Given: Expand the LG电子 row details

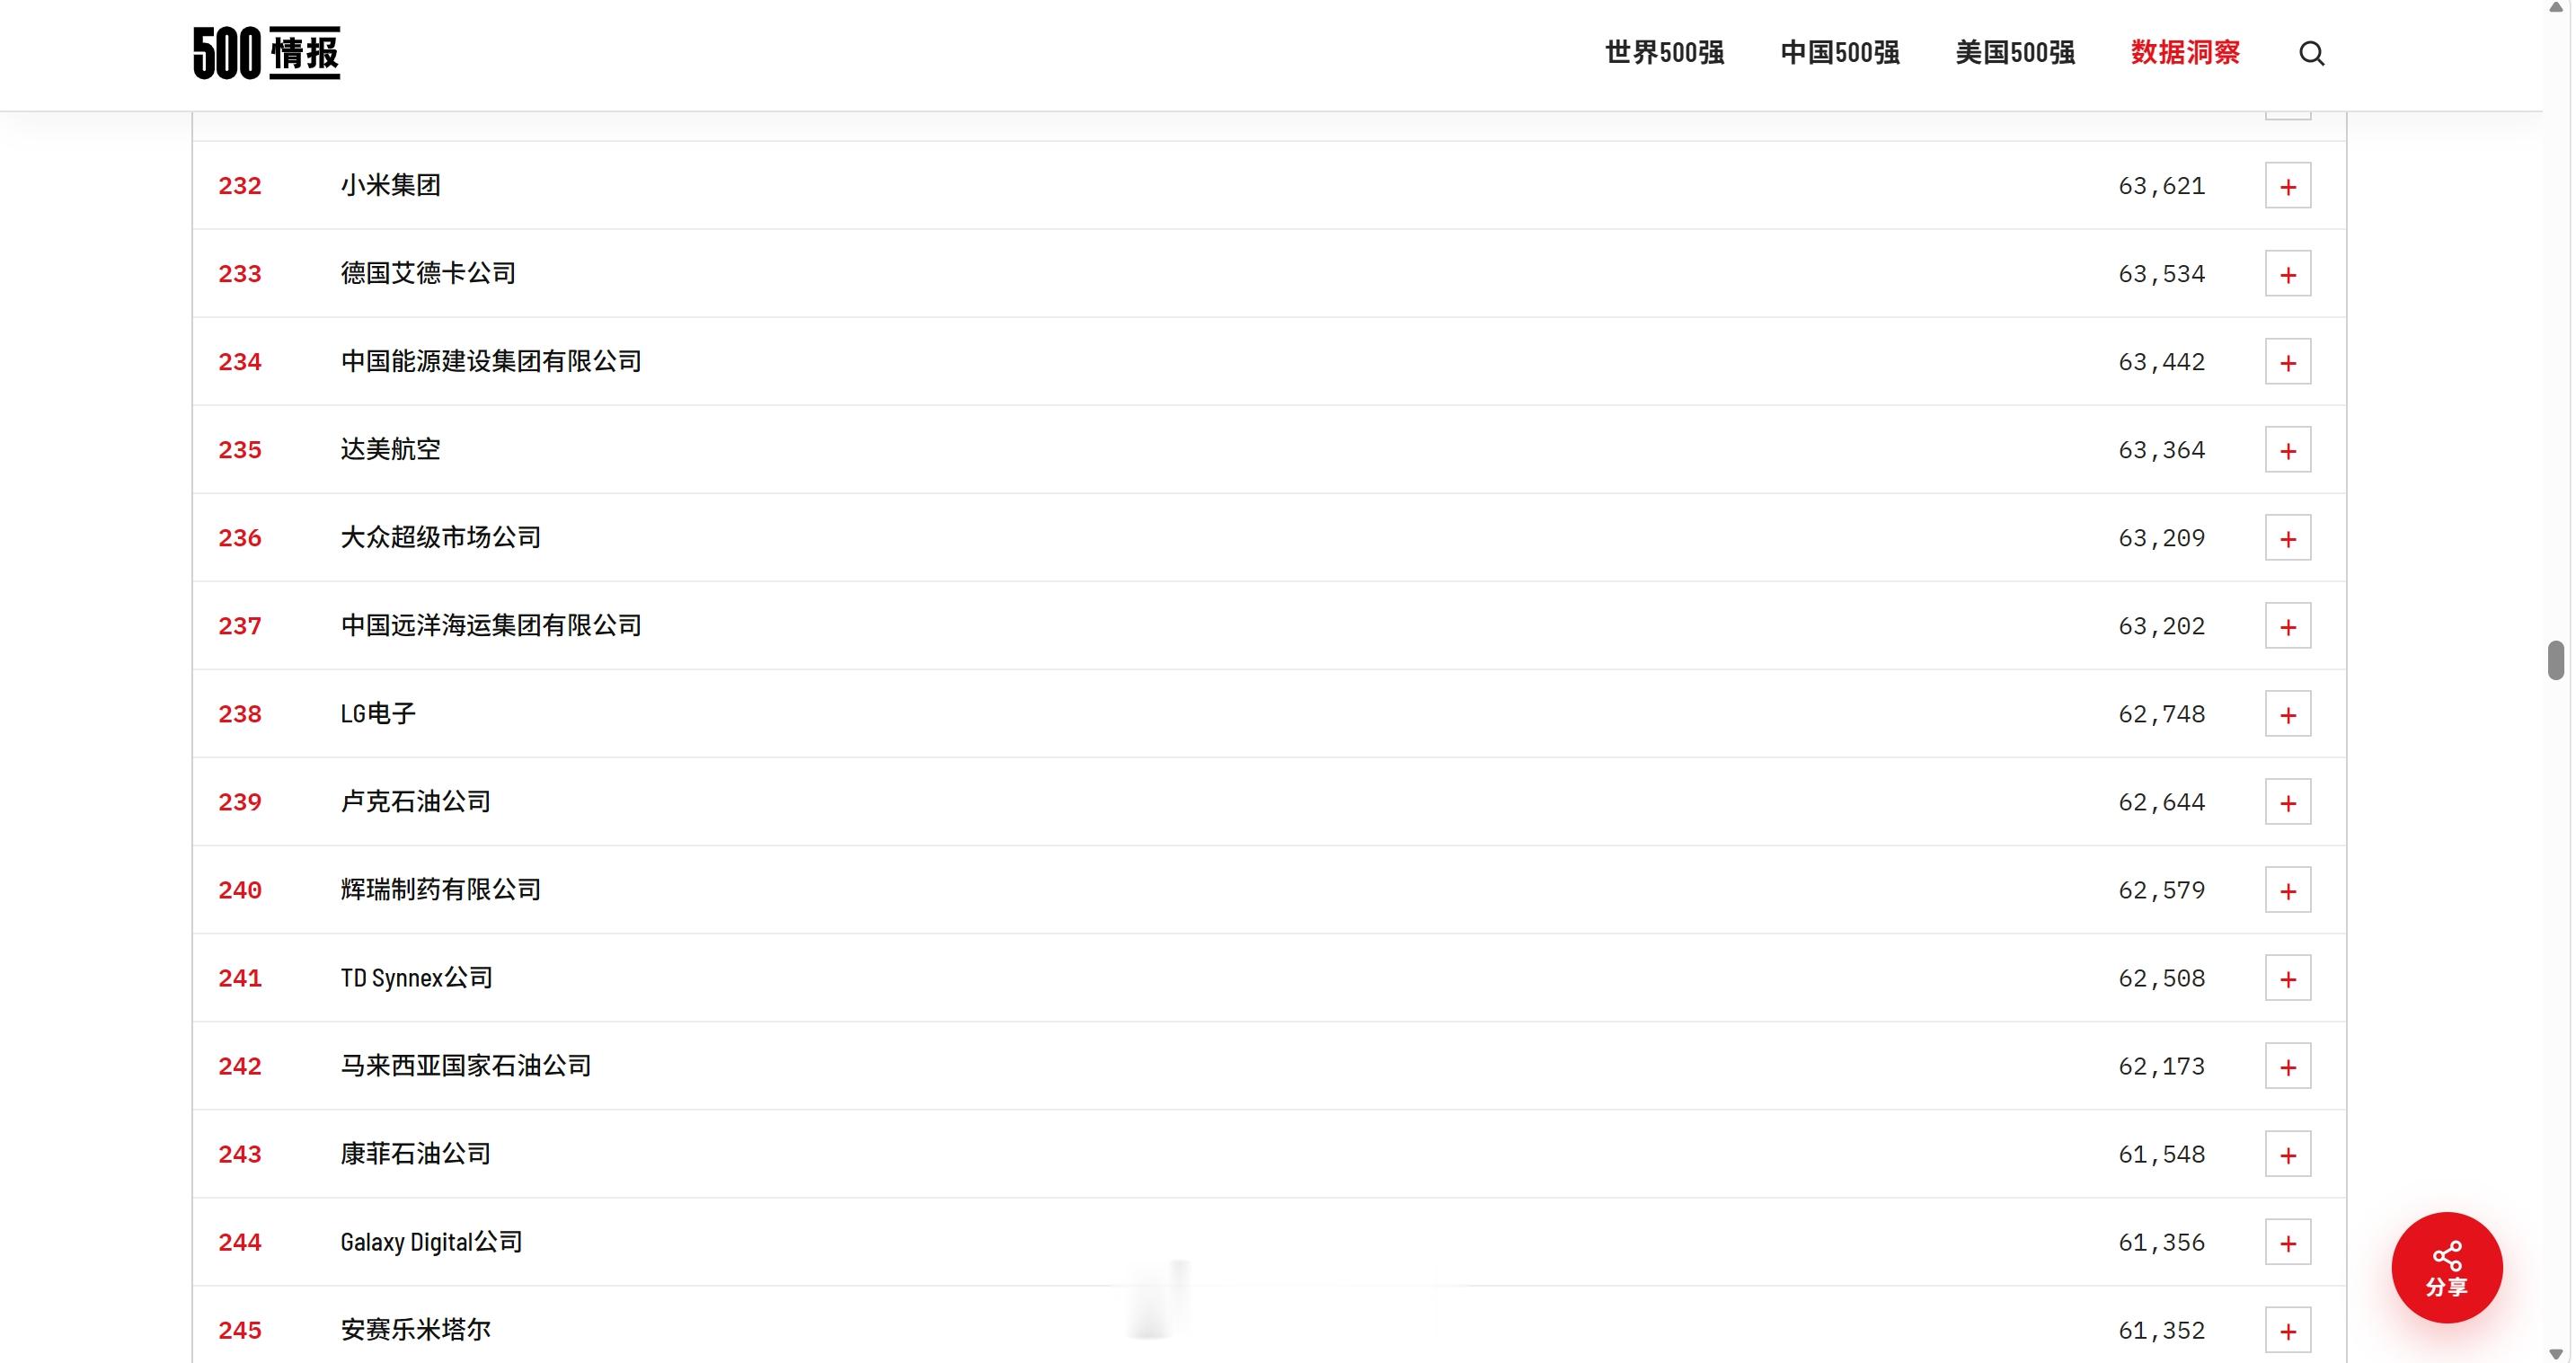Looking at the screenshot, I should (2288, 714).
